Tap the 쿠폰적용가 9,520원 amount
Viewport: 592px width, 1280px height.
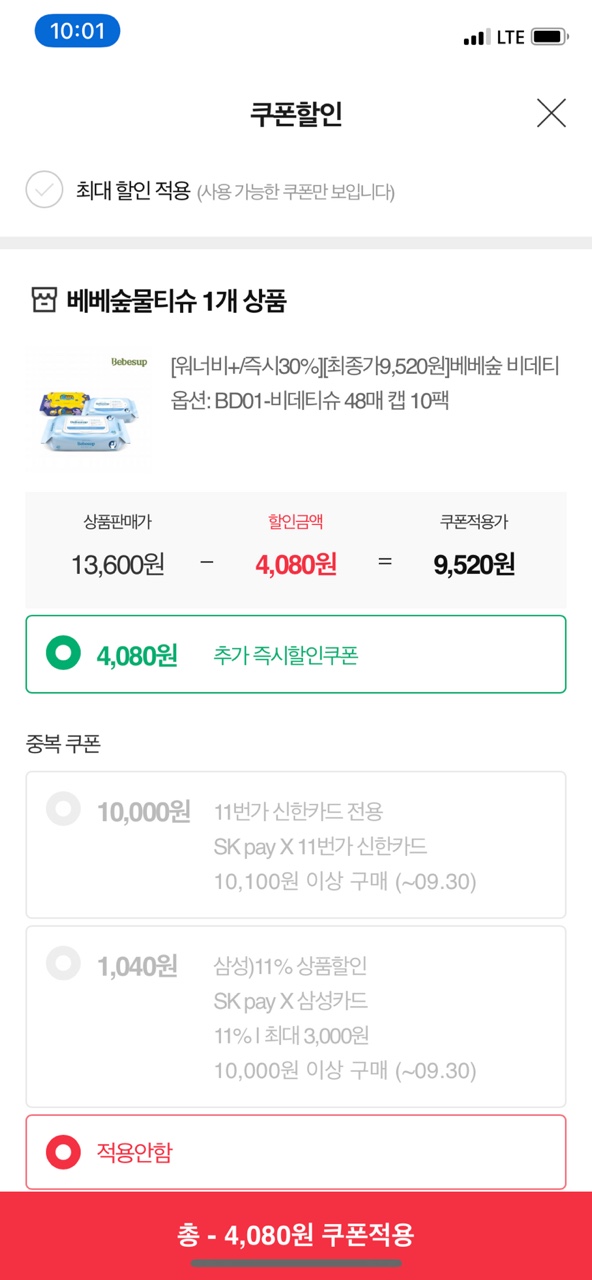pos(474,564)
